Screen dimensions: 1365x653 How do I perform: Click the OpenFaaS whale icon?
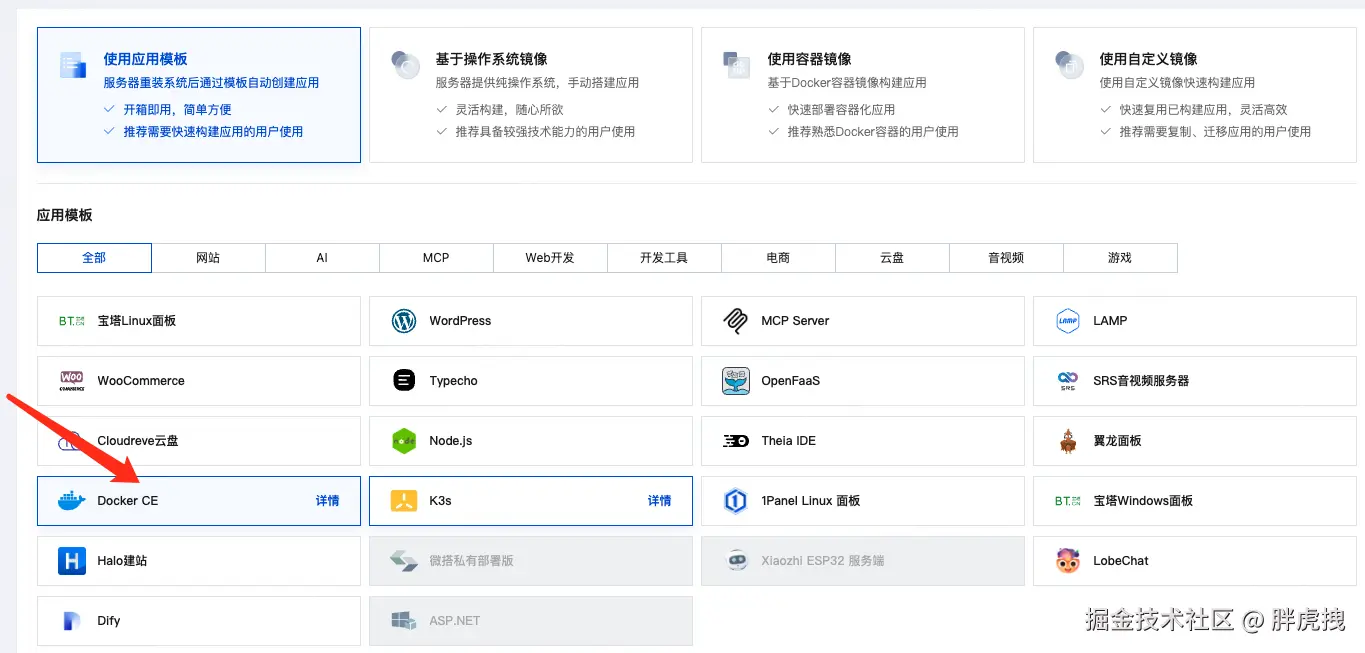pyautogui.click(x=736, y=381)
